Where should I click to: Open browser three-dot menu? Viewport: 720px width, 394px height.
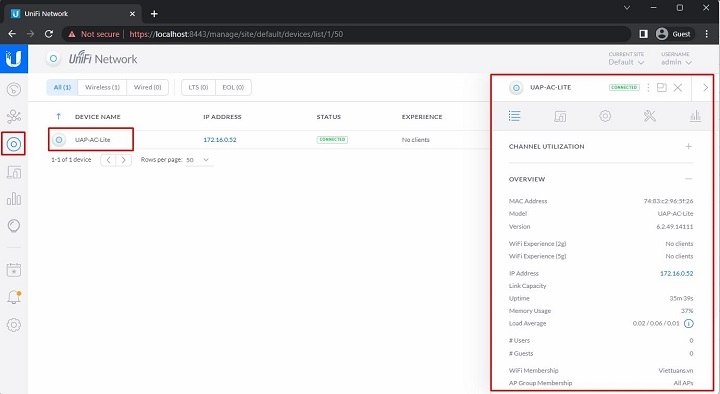(707, 34)
